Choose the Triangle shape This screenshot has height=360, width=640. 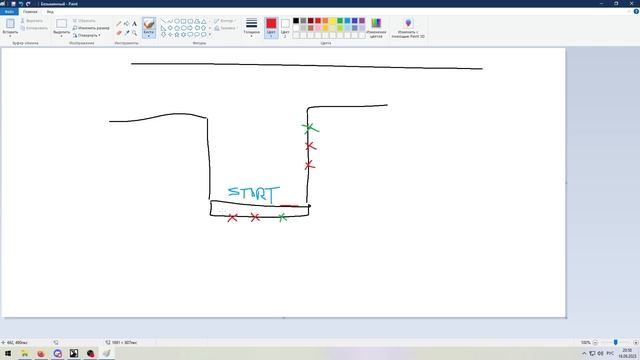click(203, 21)
